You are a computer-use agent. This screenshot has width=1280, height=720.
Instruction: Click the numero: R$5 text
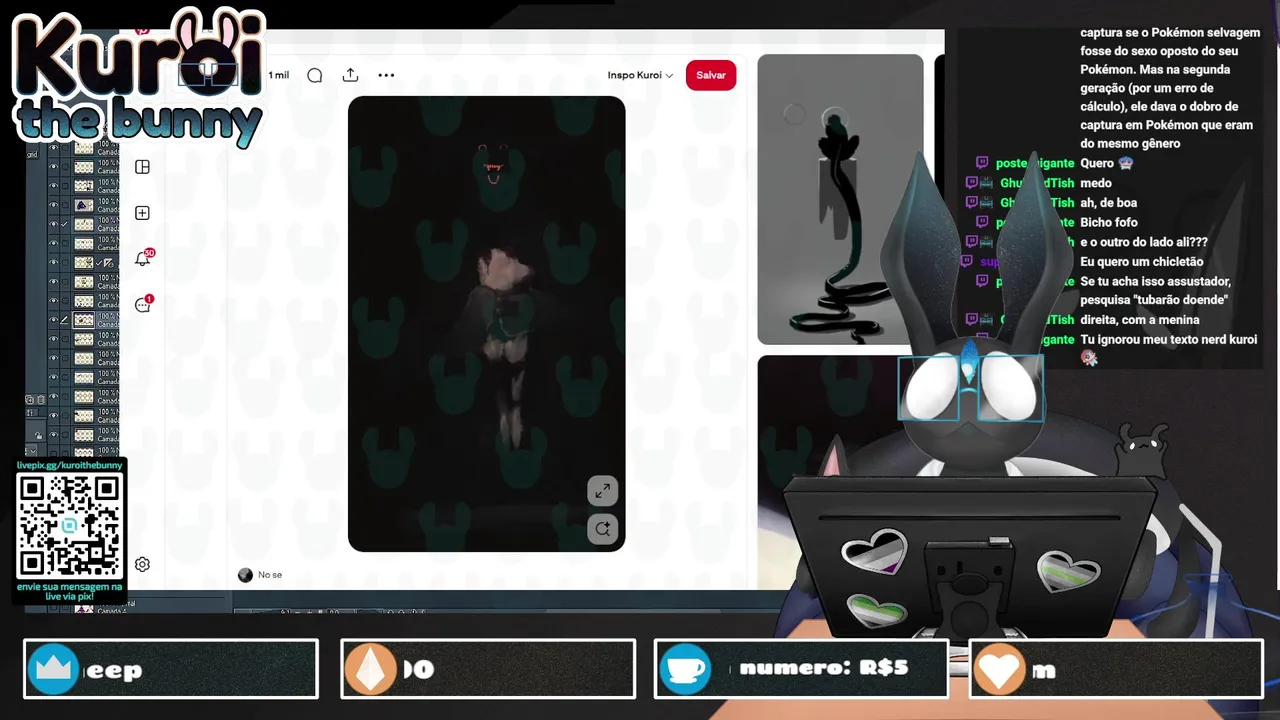824,668
